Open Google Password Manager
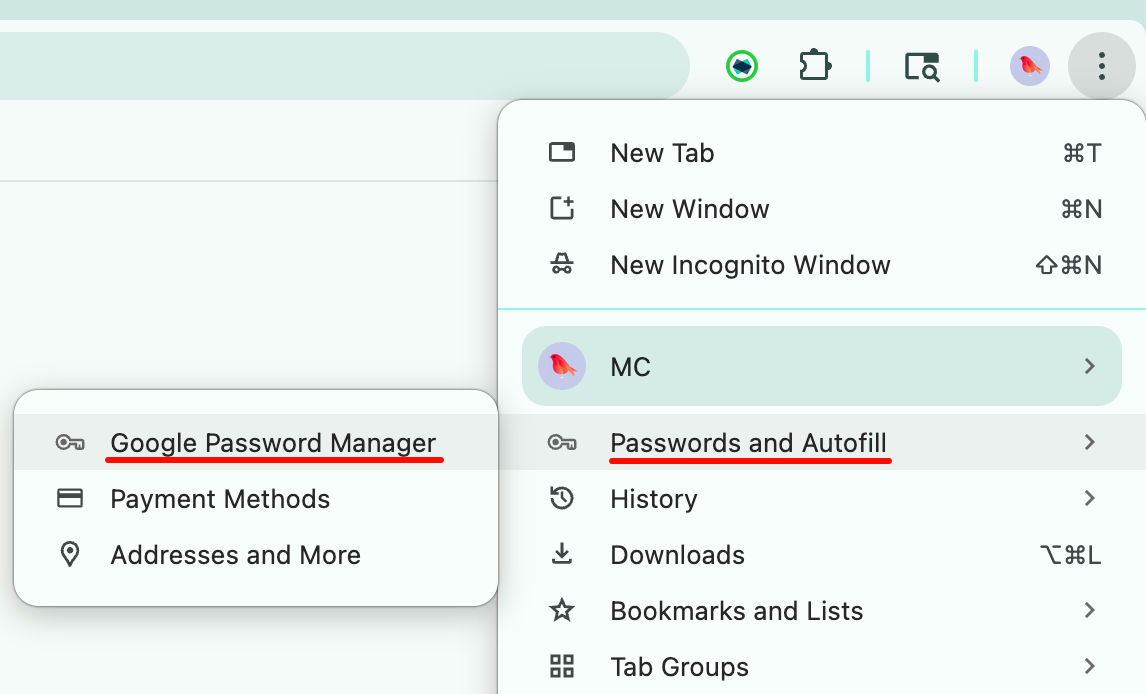Screen dimensions: 1146x694 (x=256, y=442)
